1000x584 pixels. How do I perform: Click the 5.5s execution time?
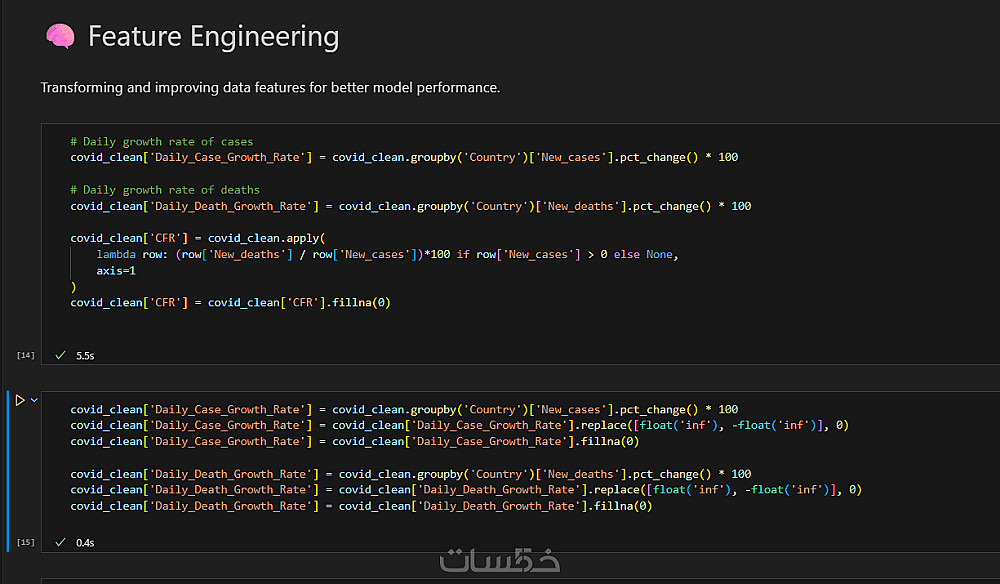(85, 355)
